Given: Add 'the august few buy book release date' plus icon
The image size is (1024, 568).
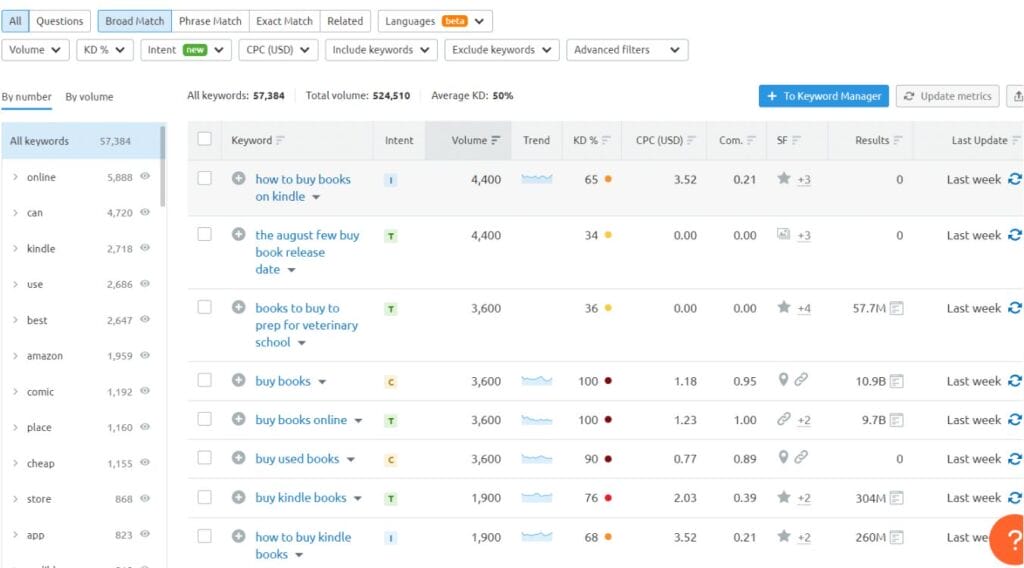Looking at the screenshot, I should click(238, 234).
